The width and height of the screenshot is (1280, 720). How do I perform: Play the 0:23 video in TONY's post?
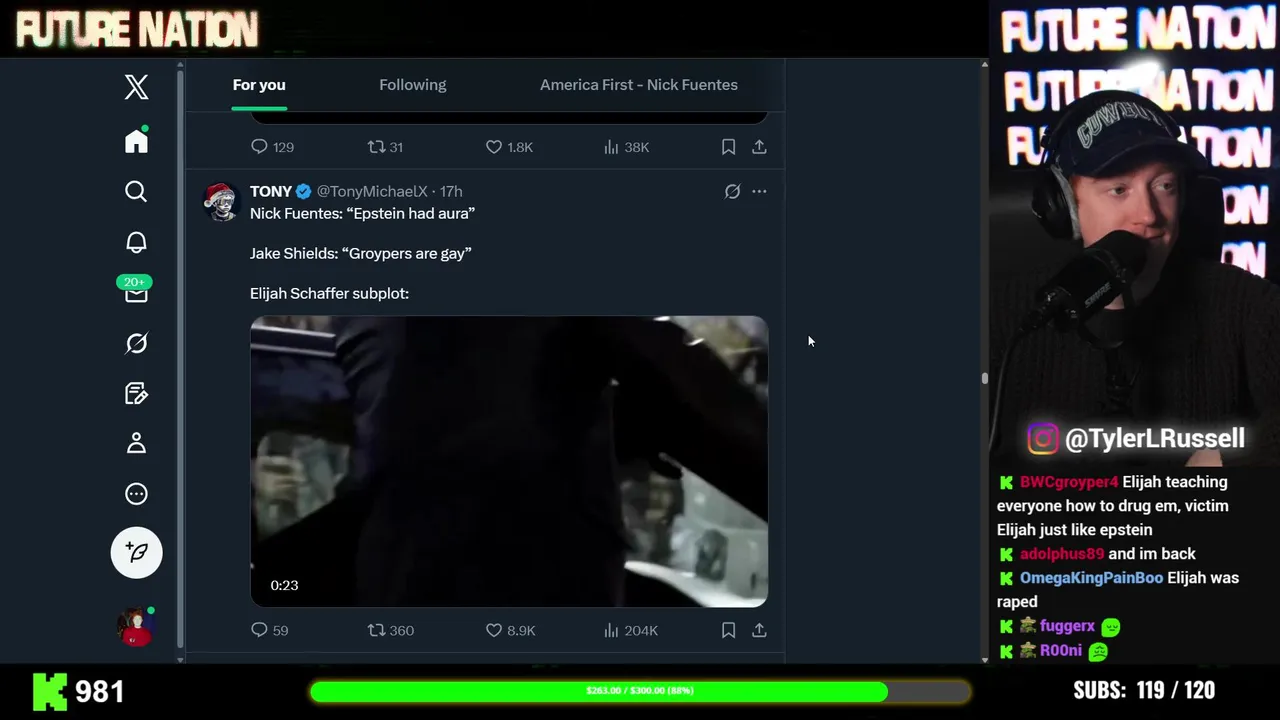point(509,461)
